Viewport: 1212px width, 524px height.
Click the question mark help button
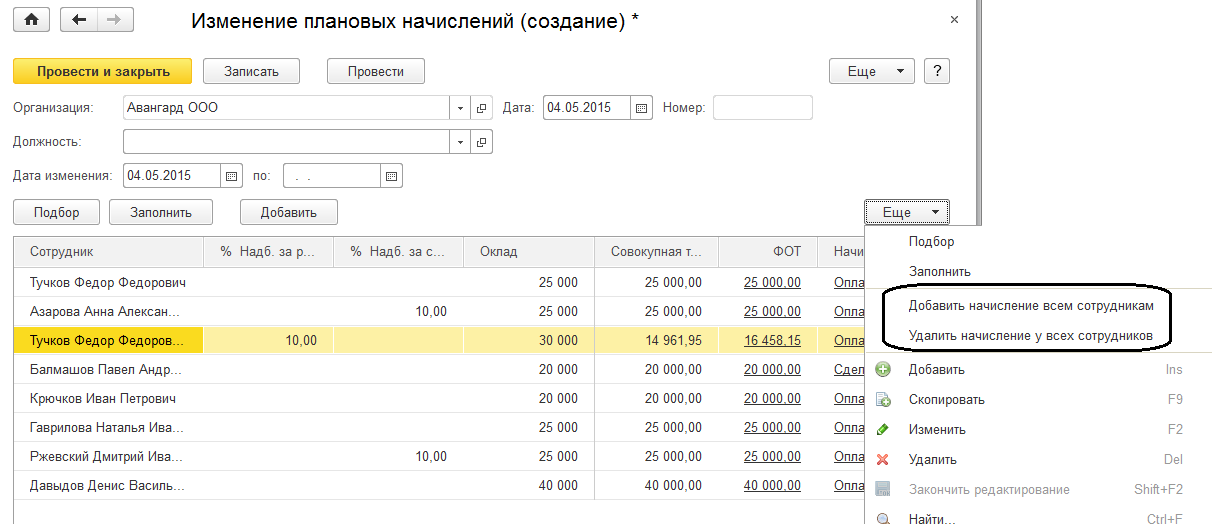(x=936, y=71)
